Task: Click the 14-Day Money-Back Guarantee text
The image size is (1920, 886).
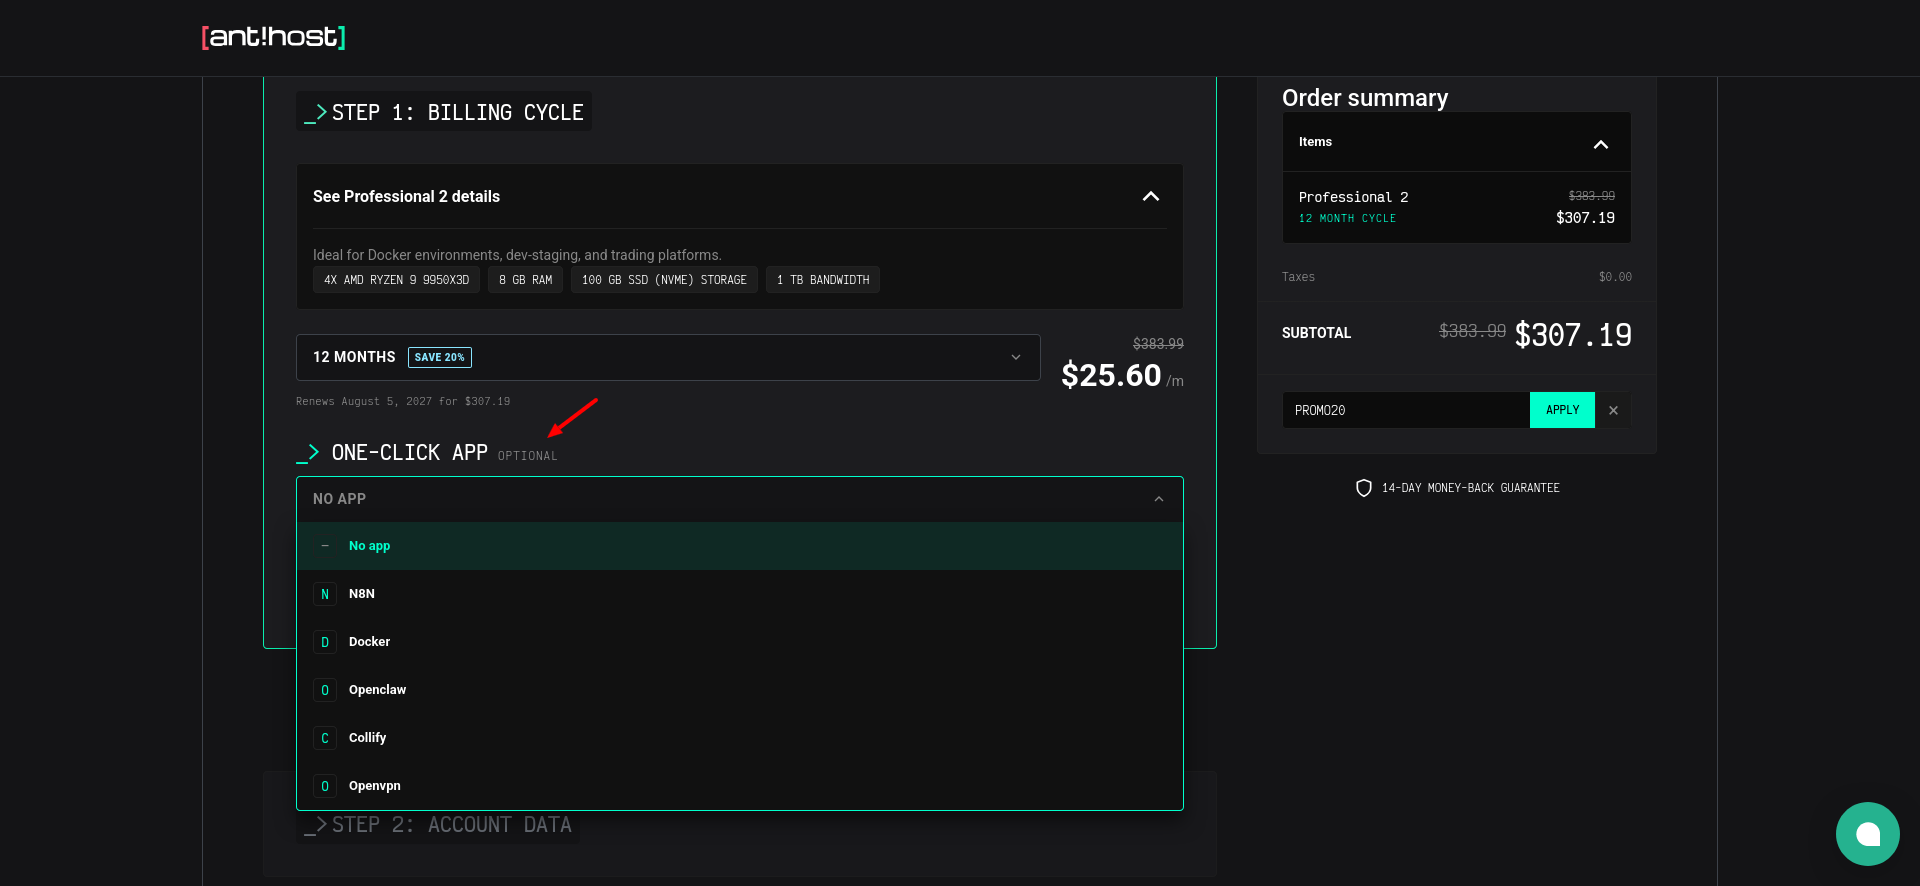Action: (1470, 488)
